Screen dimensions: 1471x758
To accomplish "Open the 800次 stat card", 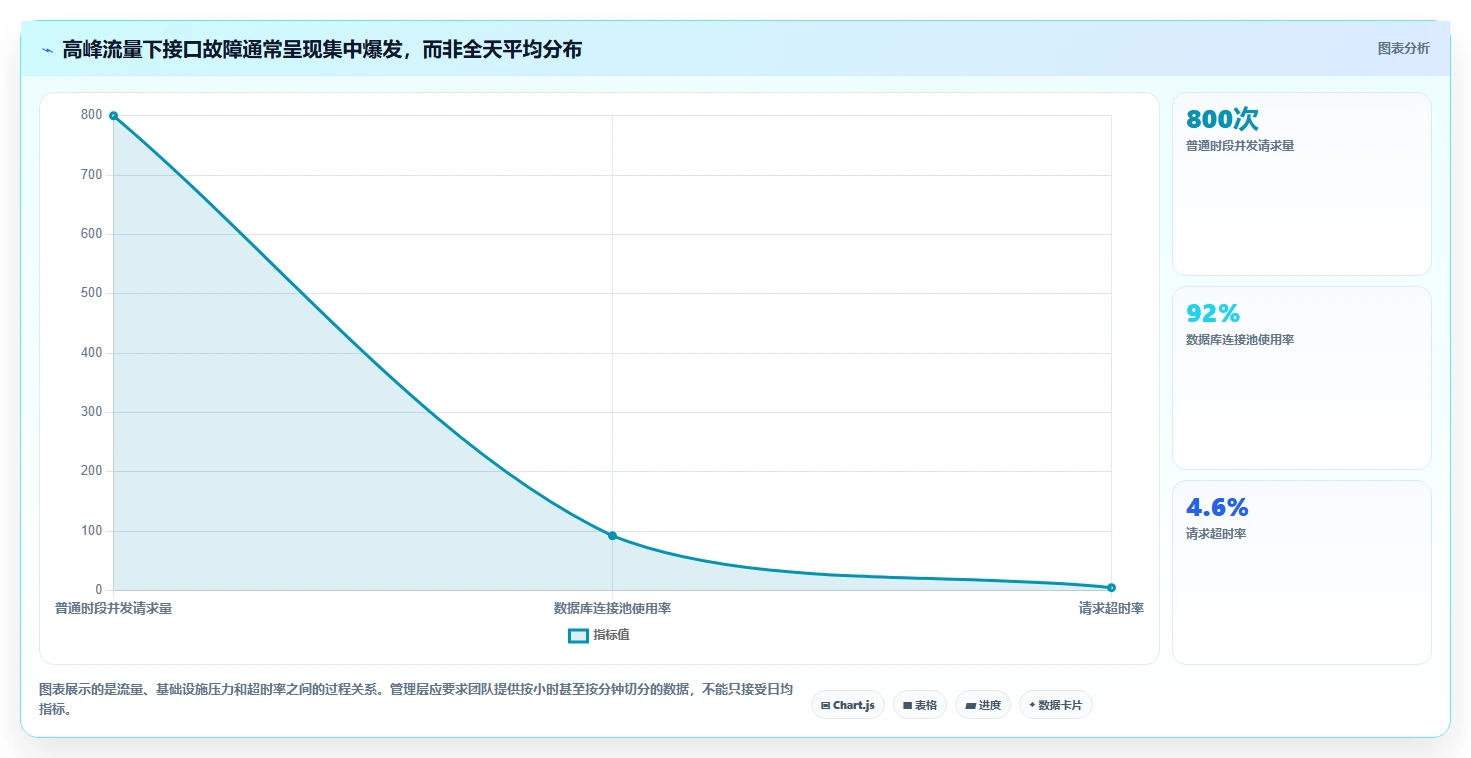I will click(x=1301, y=184).
